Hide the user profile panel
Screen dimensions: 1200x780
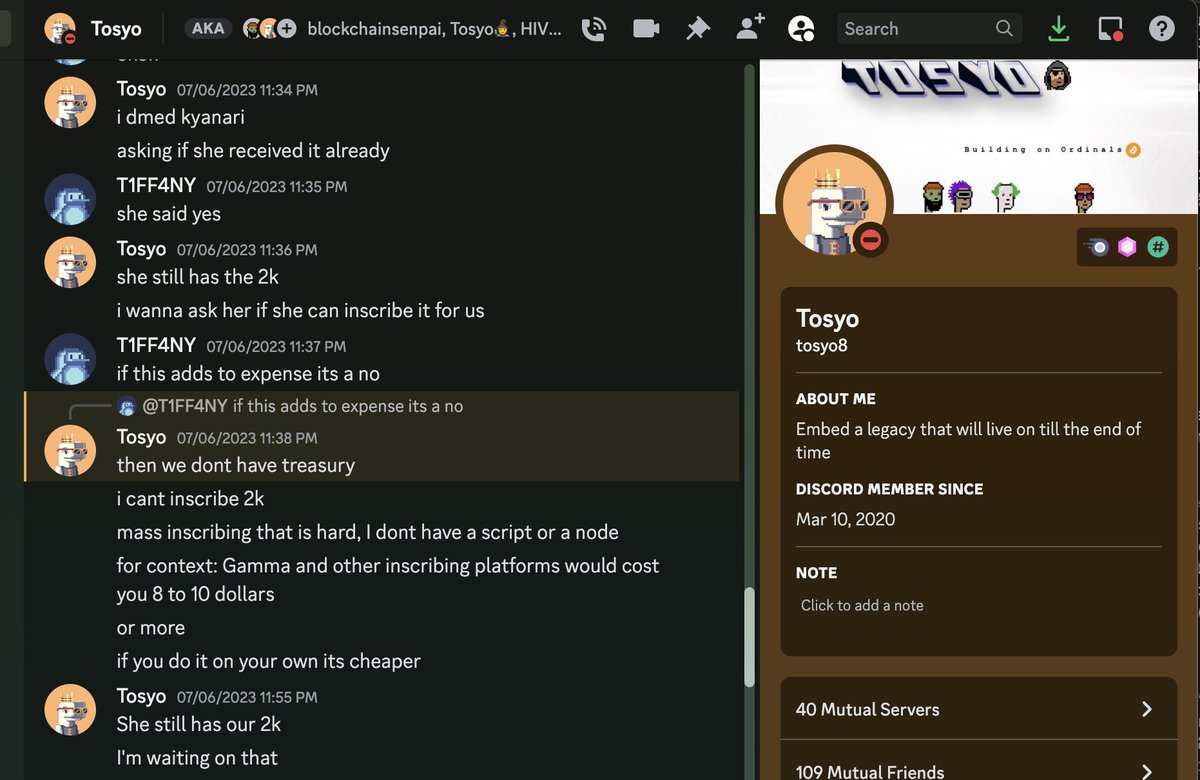(801, 29)
